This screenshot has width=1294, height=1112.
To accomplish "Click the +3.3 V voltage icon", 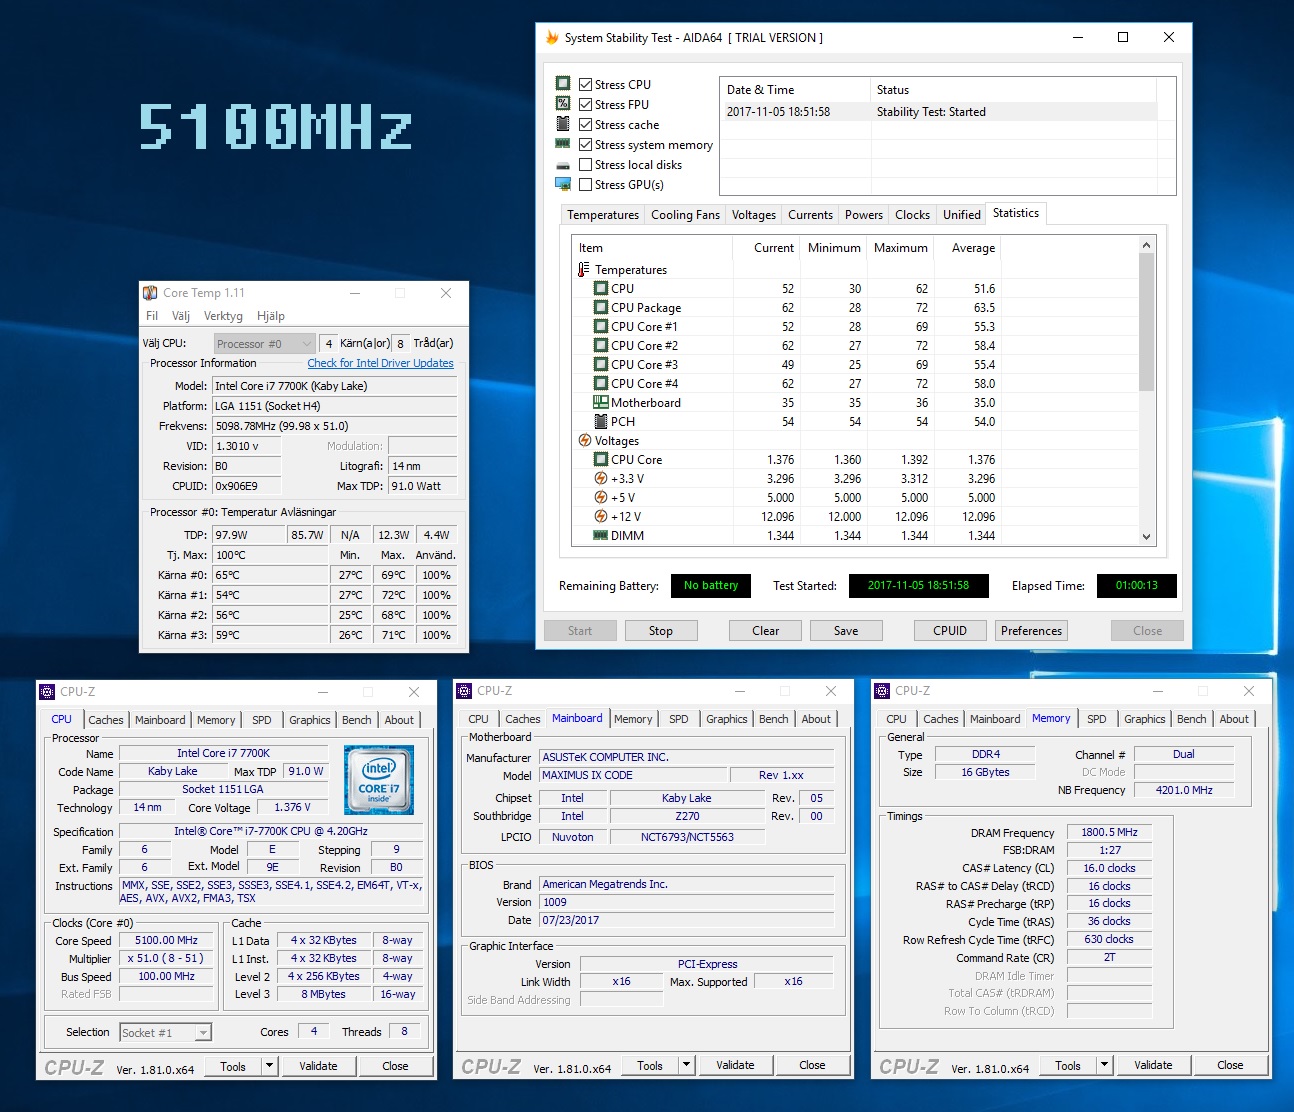I will point(601,478).
